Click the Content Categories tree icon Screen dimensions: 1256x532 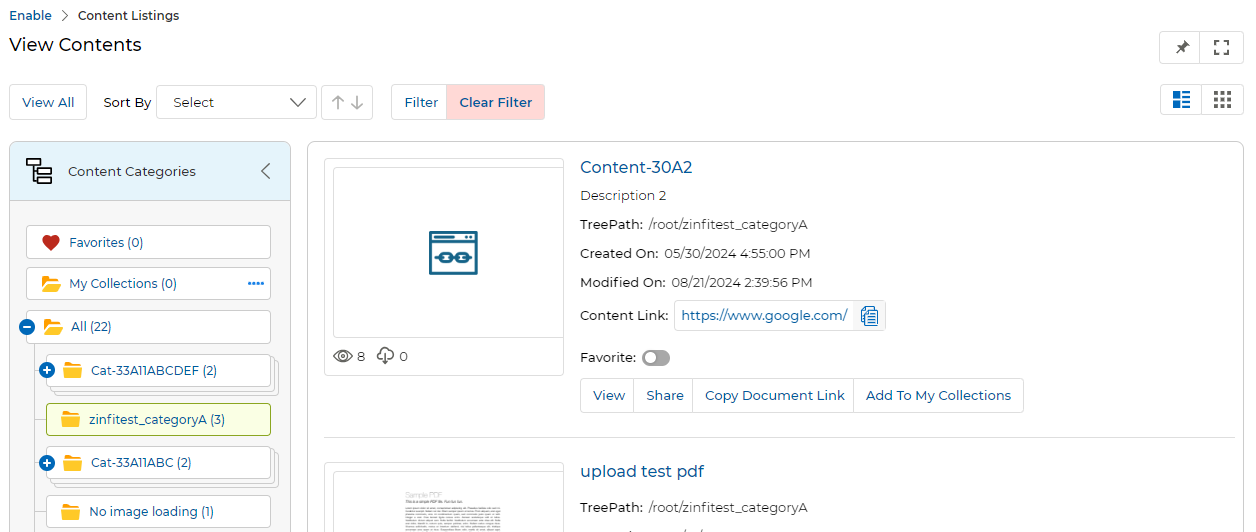[39, 171]
